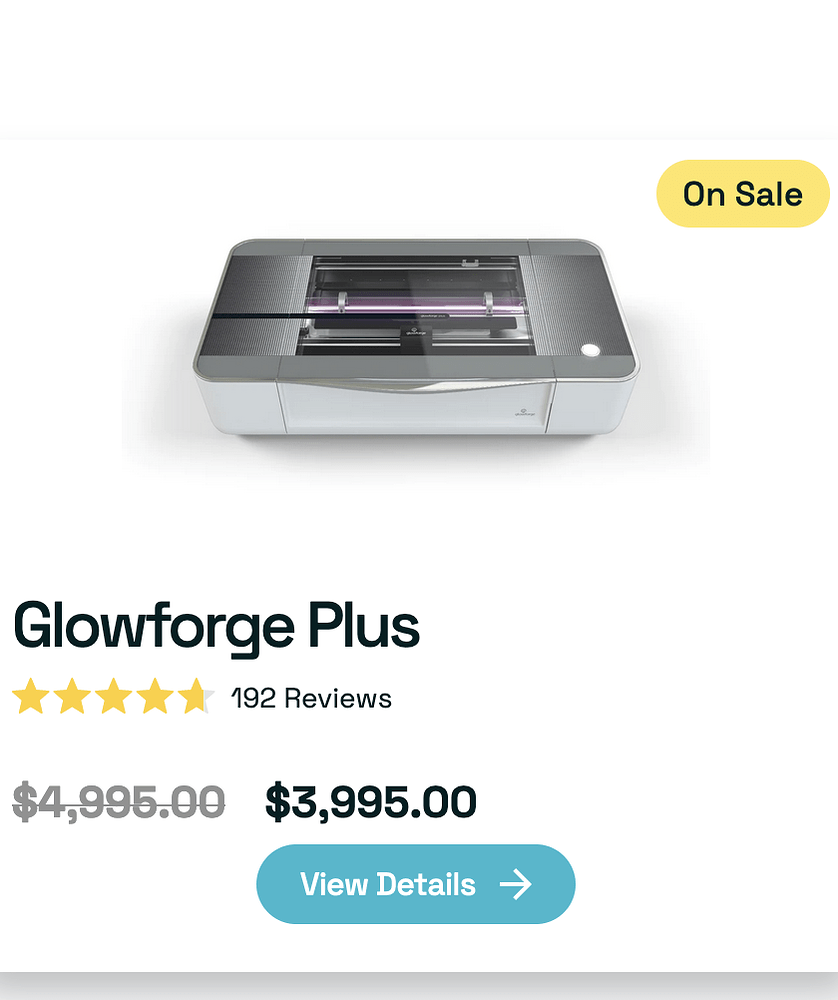Click the On Sale badge
Viewport: 838px width, 1000px height.
[741, 194]
